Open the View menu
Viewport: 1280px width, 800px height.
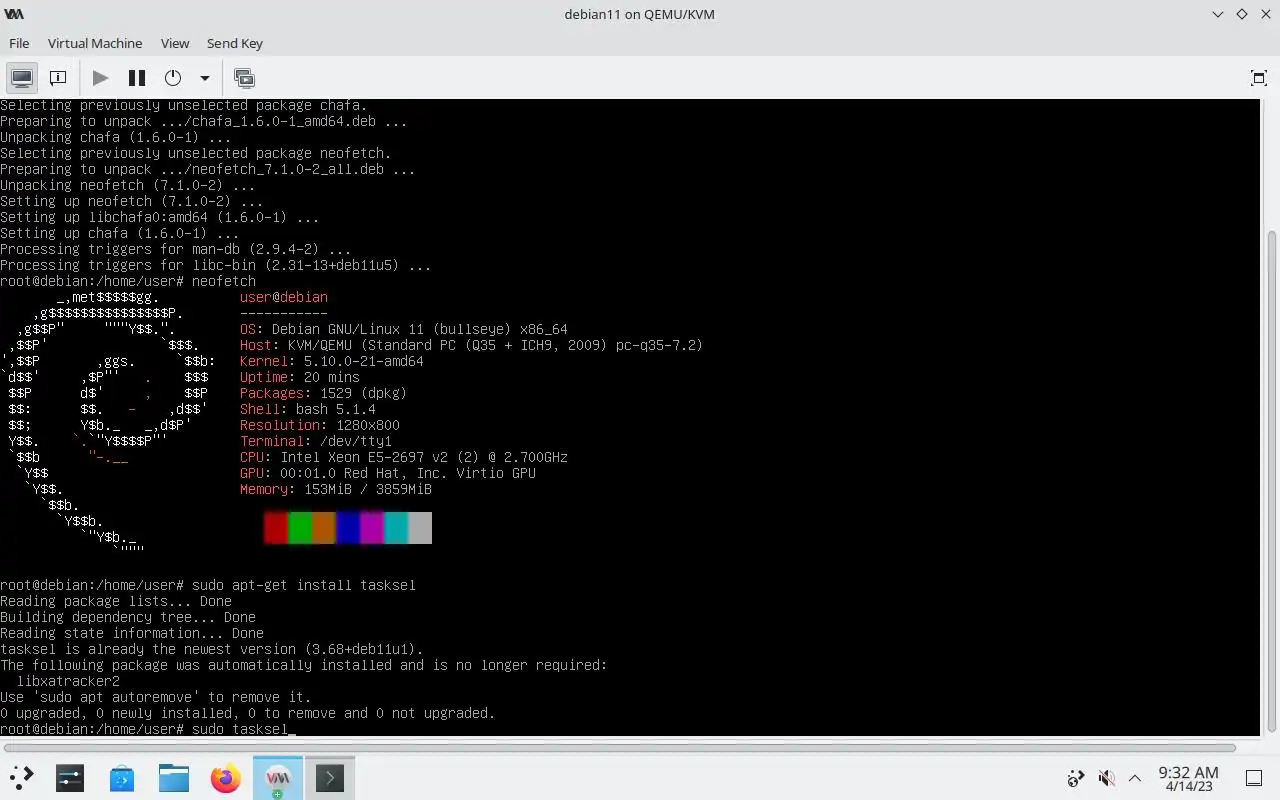[x=175, y=43]
